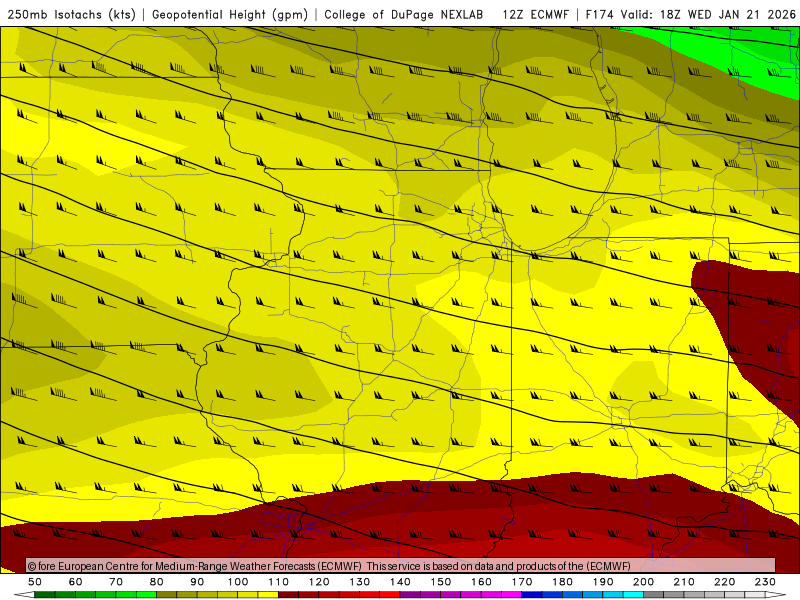The height and width of the screenshot is (600, 800).
Task: Click the 130 label on color scale
Action: tap(360, 582)
